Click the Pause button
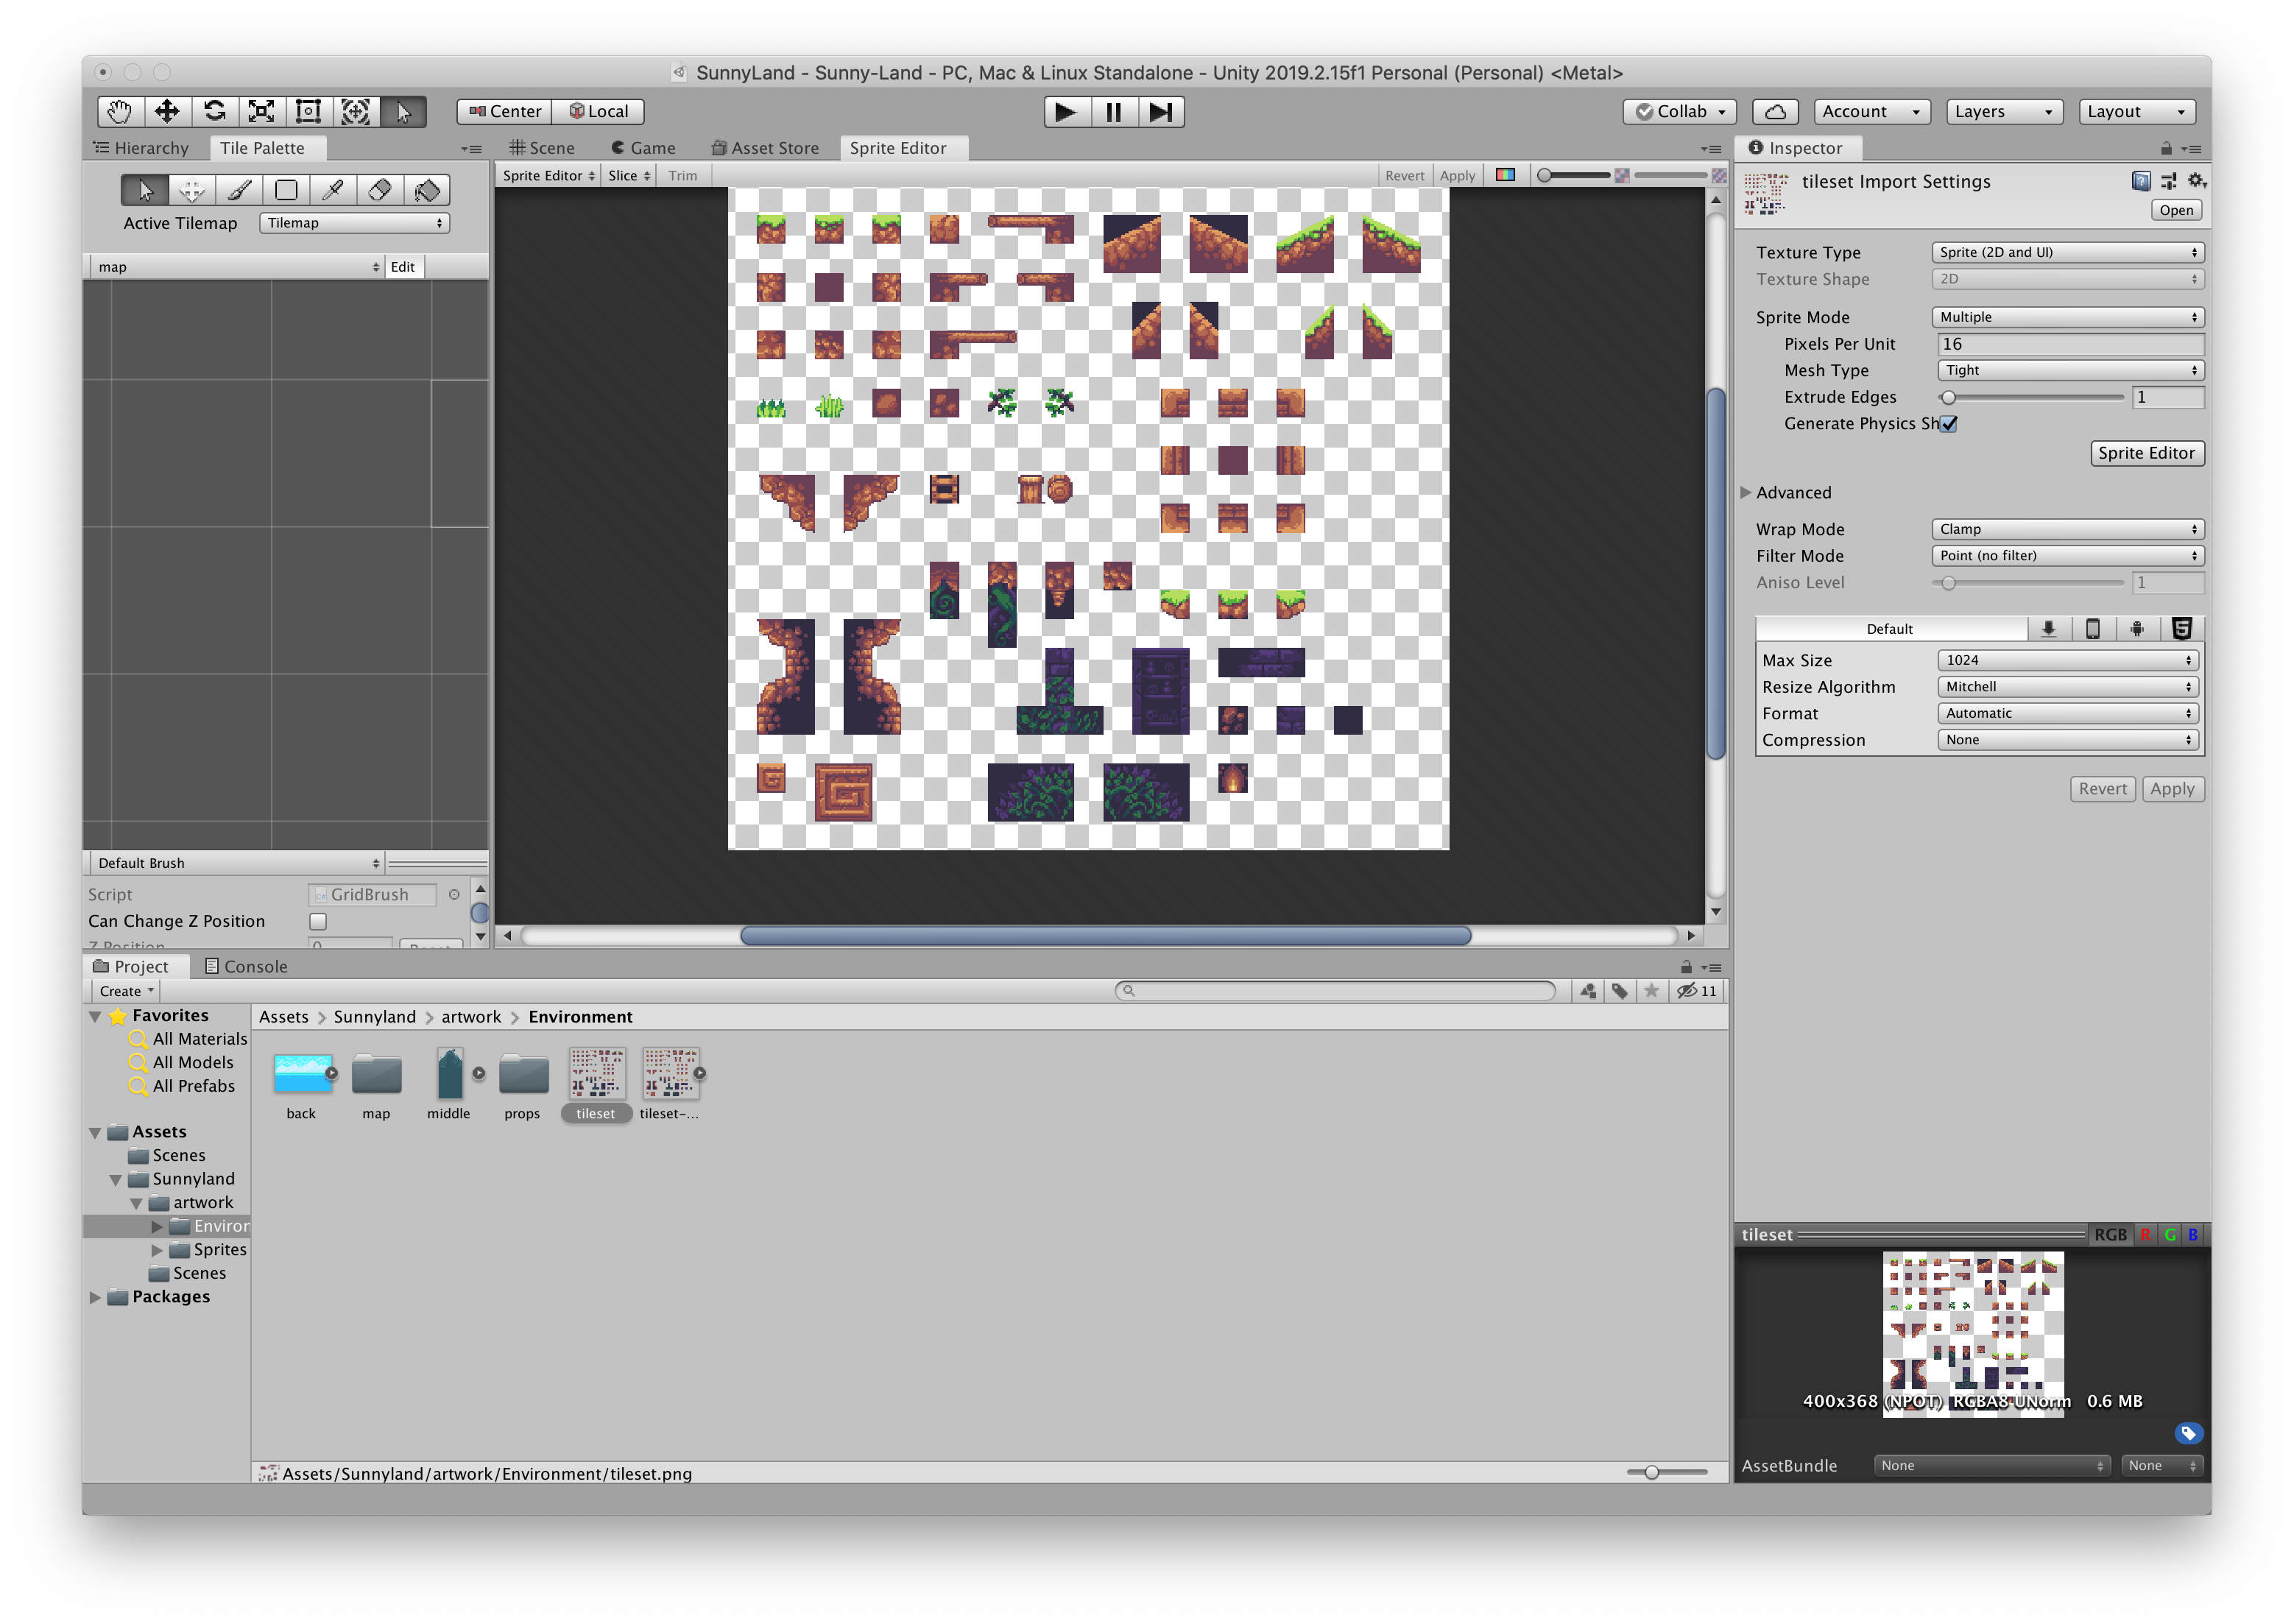 tap(1113, 111)
